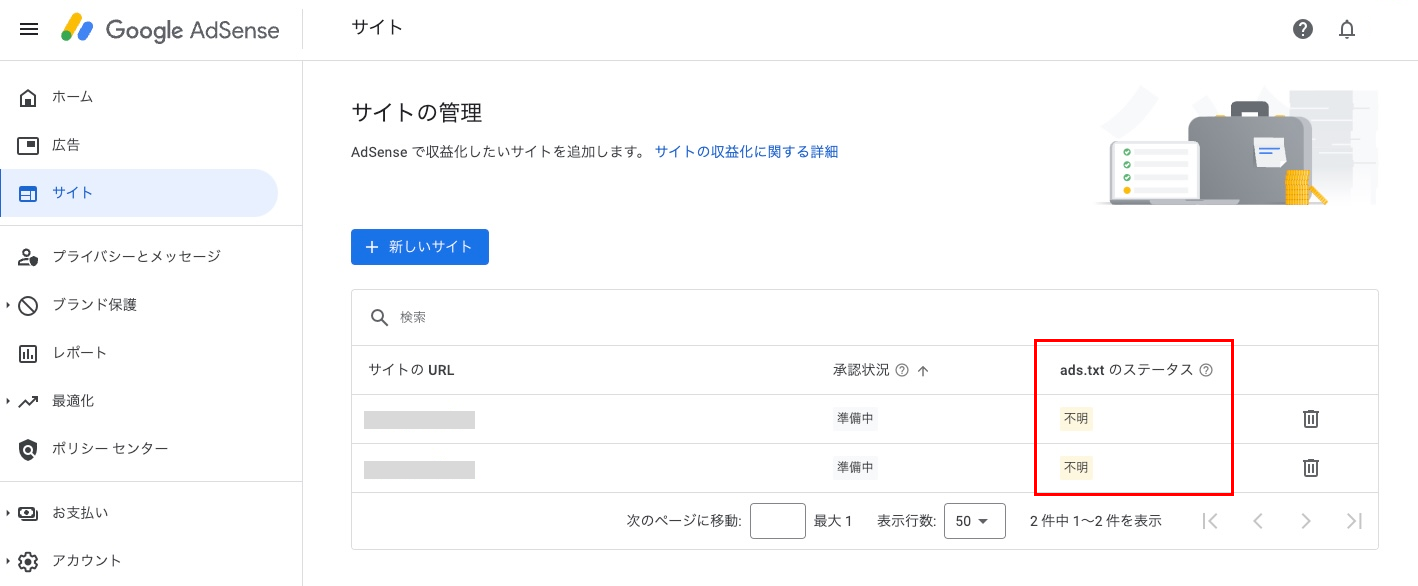Open the 広告 sidebar item

click(66, 145)
